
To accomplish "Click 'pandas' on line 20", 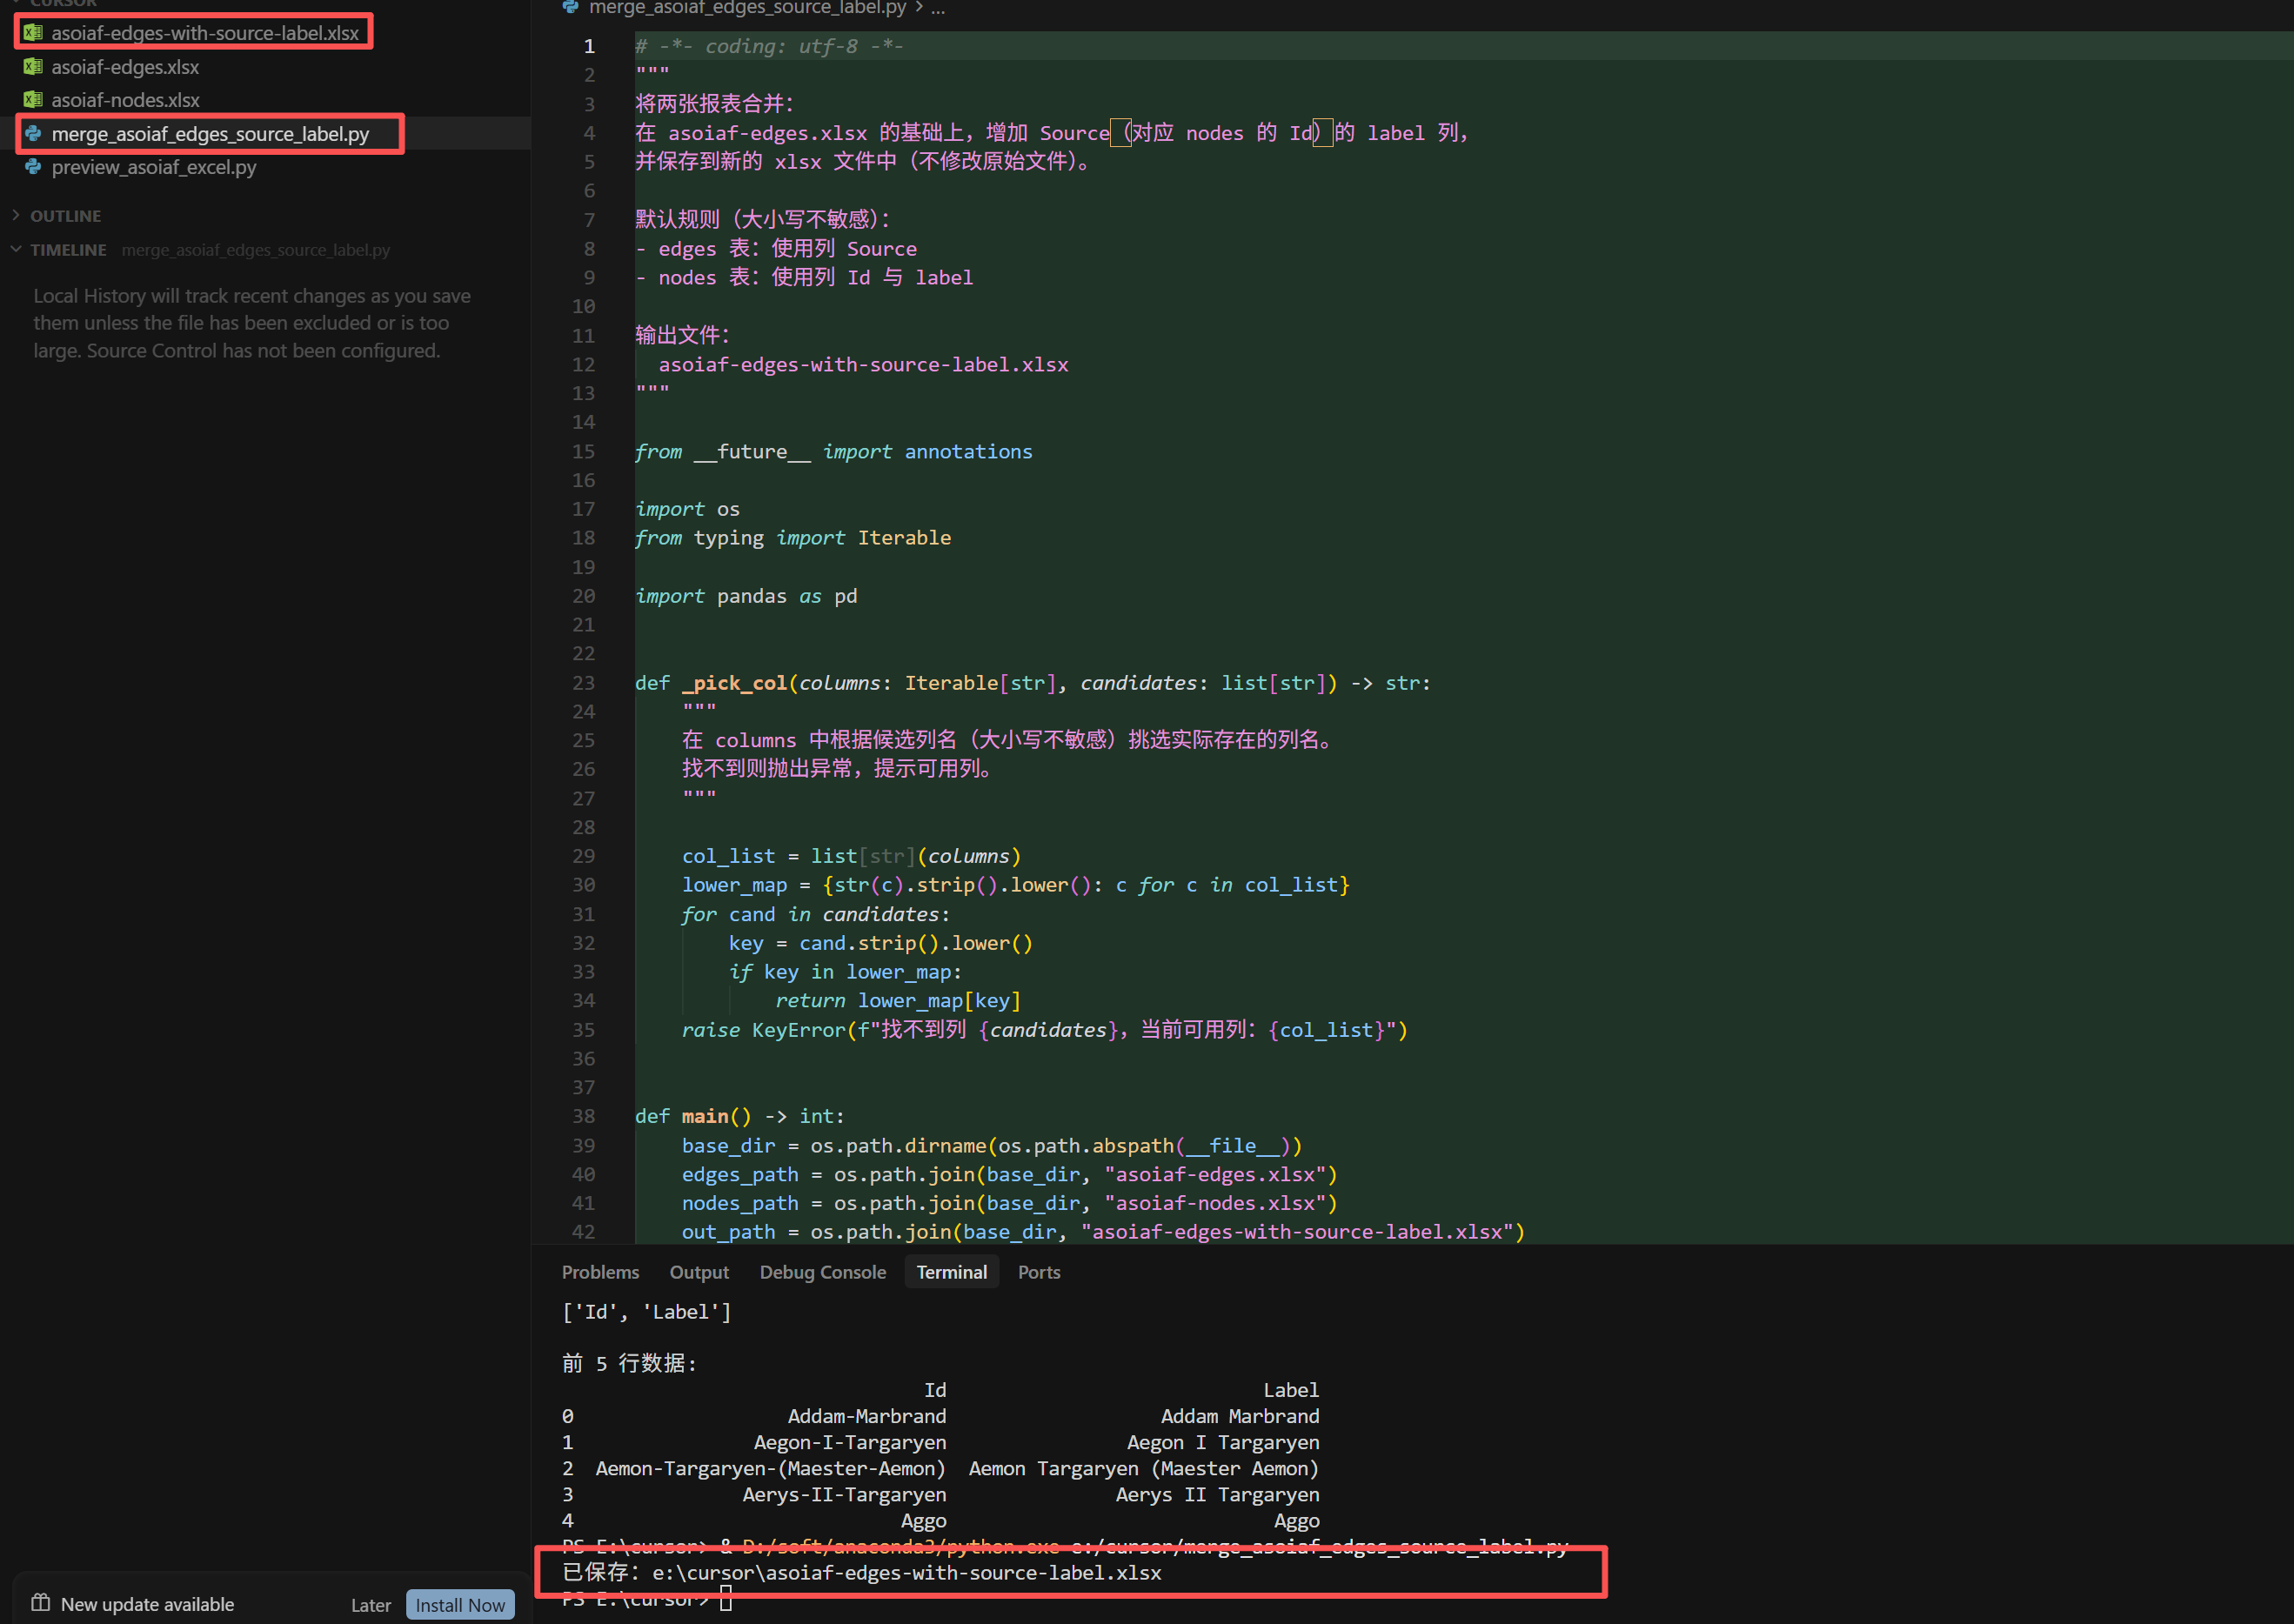I will click(x=752, y=596).
